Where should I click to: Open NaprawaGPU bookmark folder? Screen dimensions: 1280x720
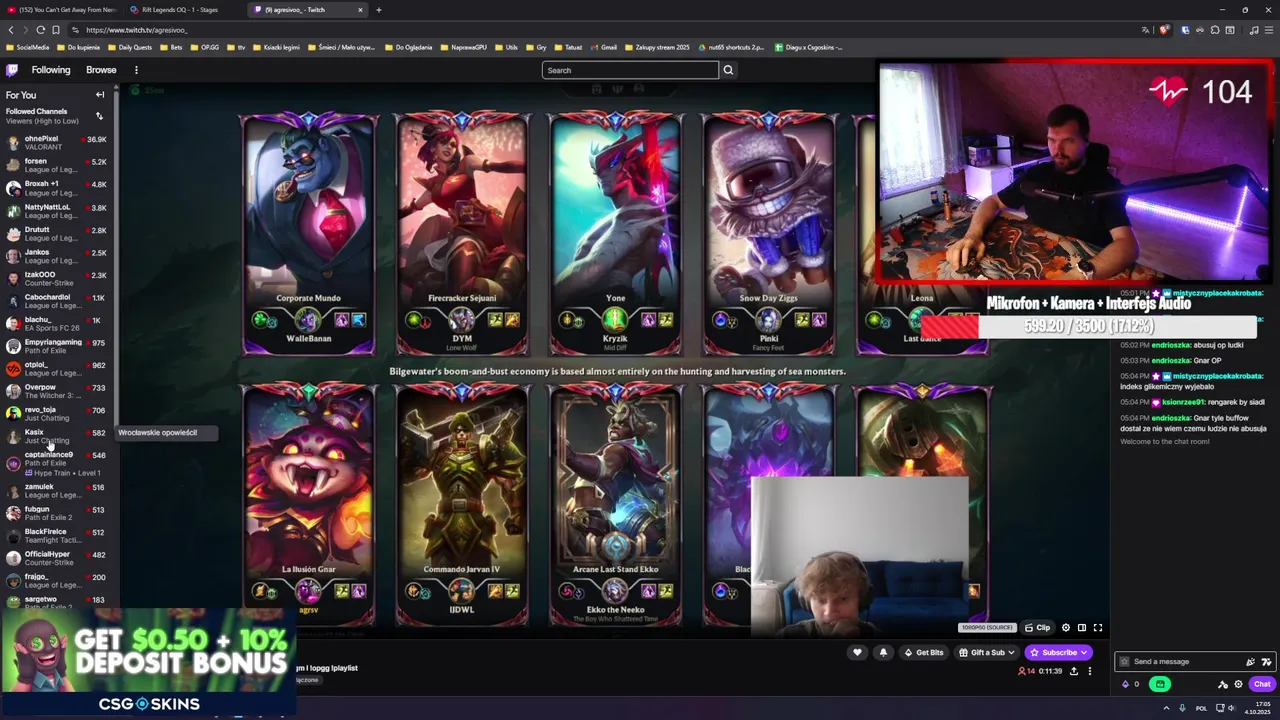(x=463, y=47)
